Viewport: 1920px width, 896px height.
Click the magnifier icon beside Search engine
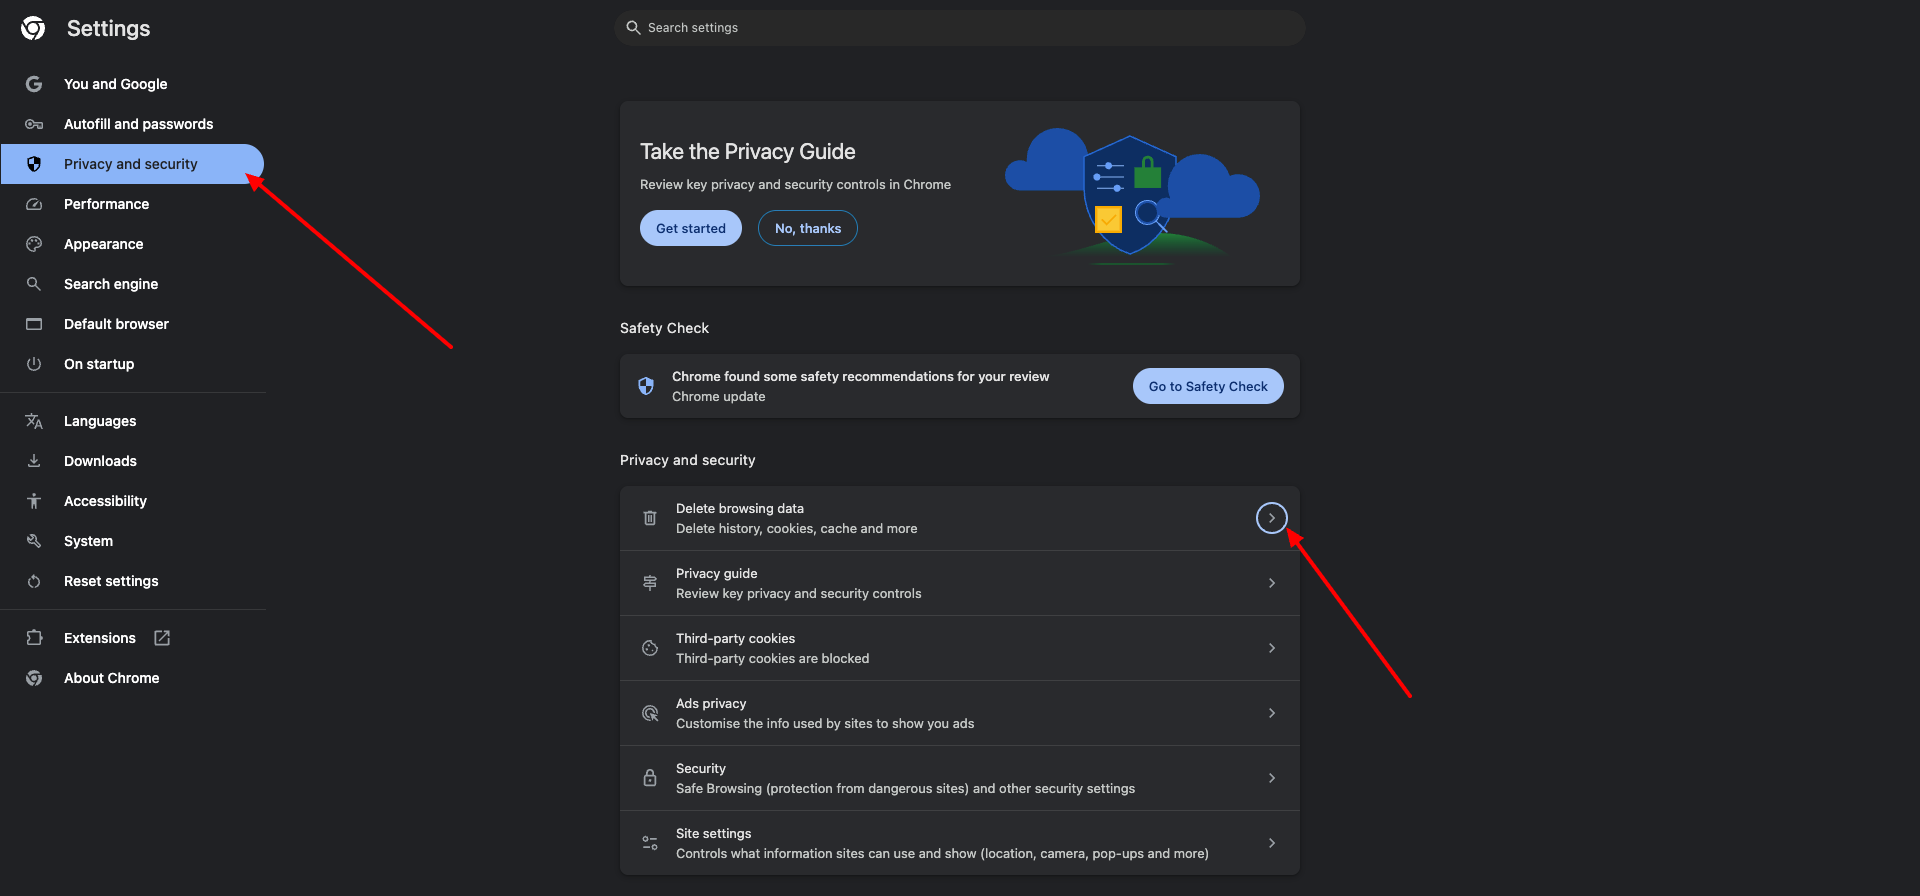point(34,284)
